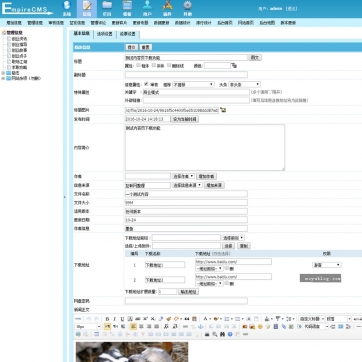The width and height of the screenshot is (362, 362).
Task: Open the 选择前缀 (select prefix) dropdown
Action: (x=233, y=238)
